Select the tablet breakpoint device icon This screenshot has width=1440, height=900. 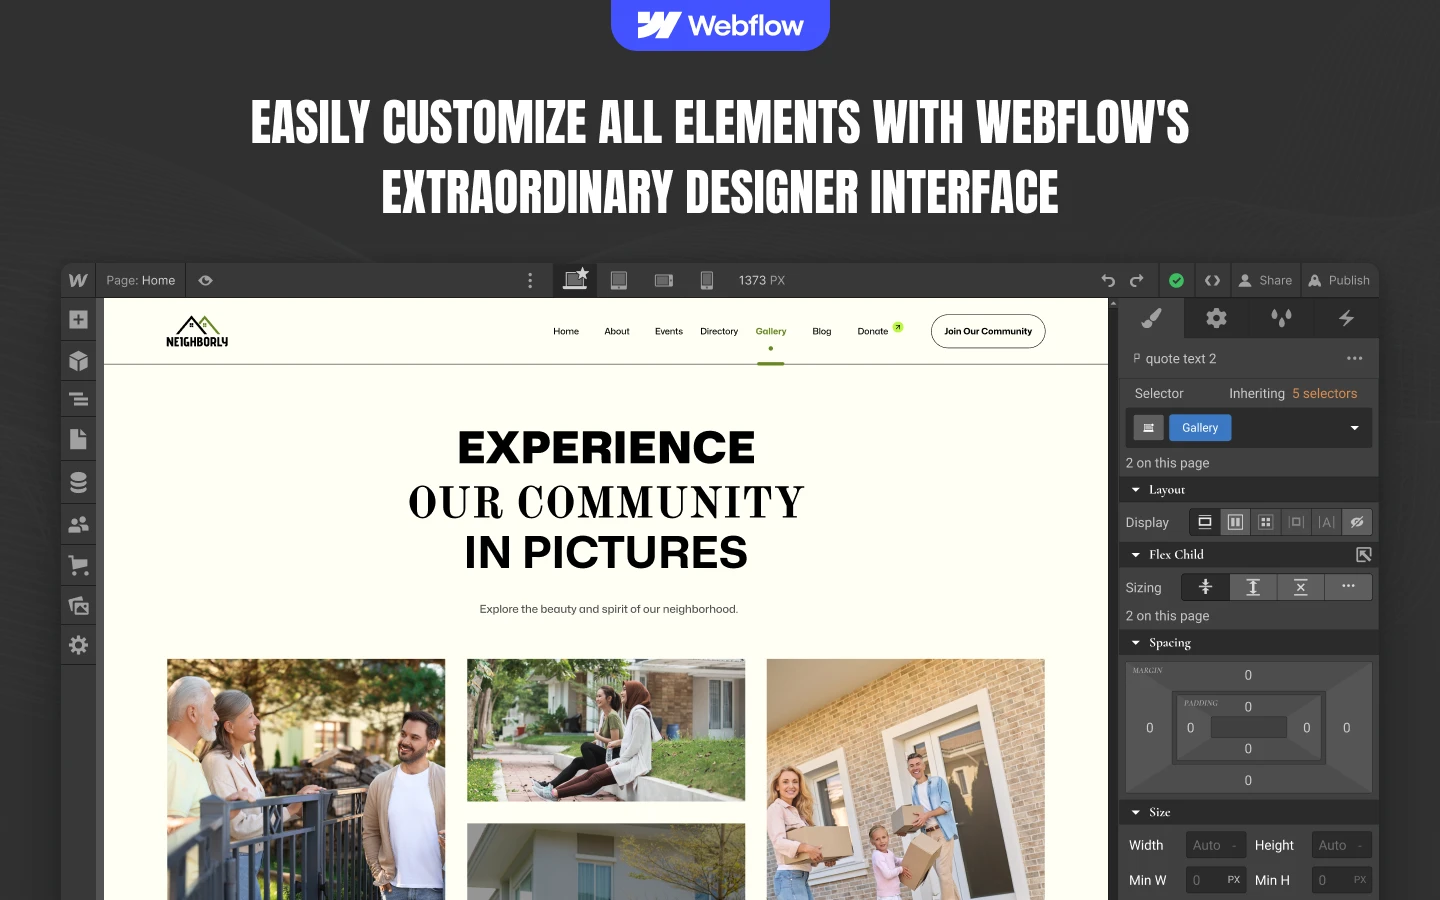pyautogui.click(x=619, y=281)
